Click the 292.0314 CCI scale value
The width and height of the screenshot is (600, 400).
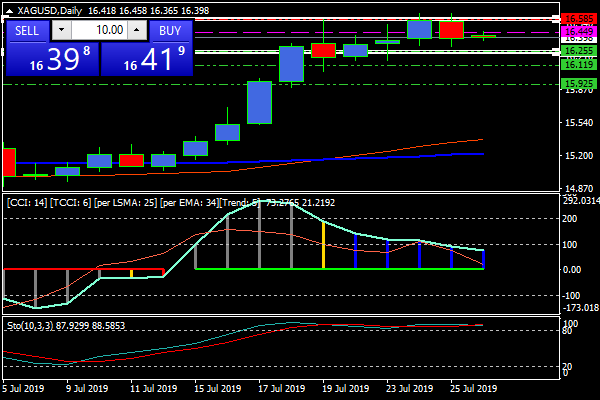click(x=582, y=201)
